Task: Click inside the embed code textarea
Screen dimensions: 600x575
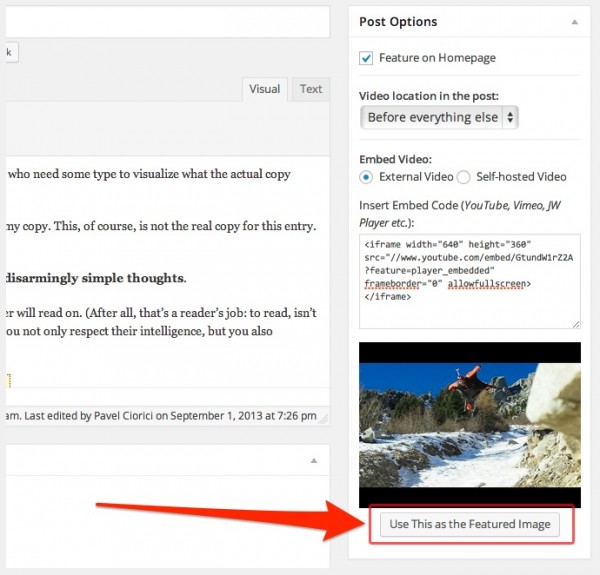Action: click(469, 280)
